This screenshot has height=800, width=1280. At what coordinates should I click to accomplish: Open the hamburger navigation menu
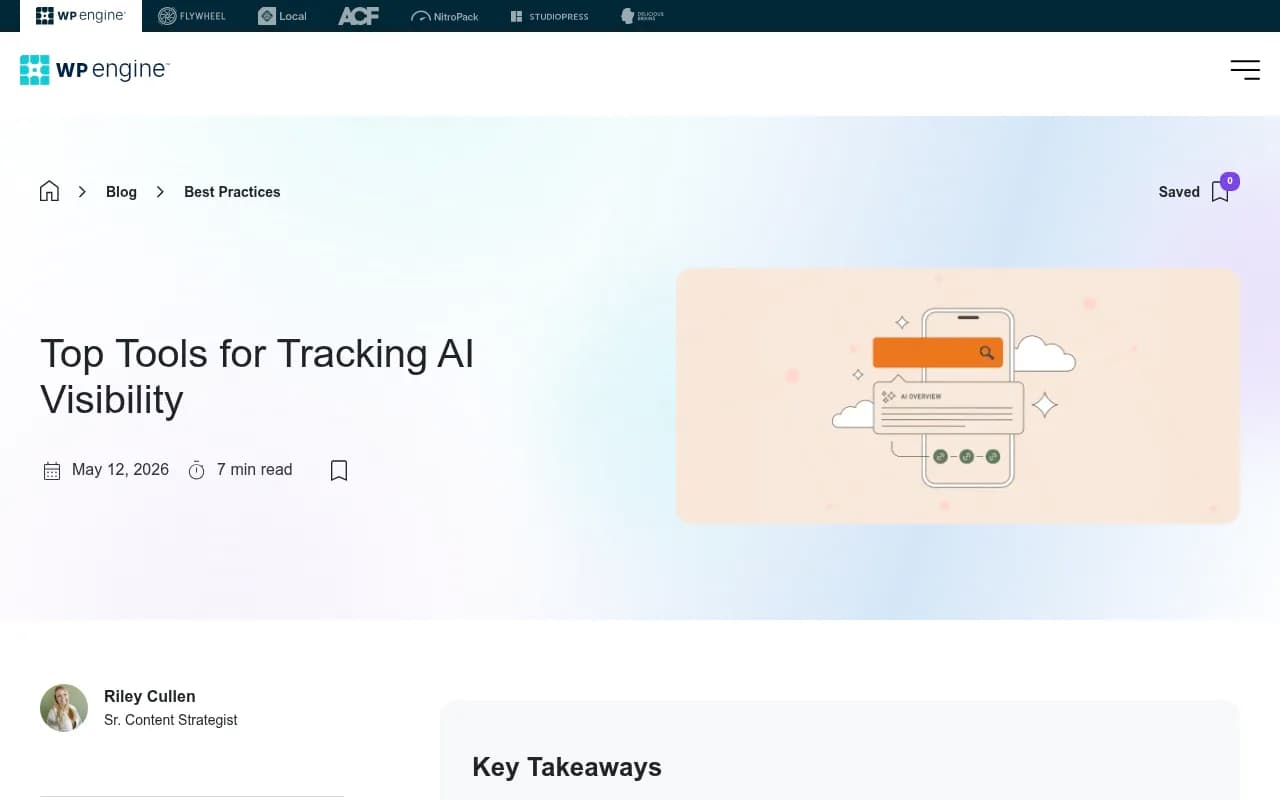[x=1245, y=69]
